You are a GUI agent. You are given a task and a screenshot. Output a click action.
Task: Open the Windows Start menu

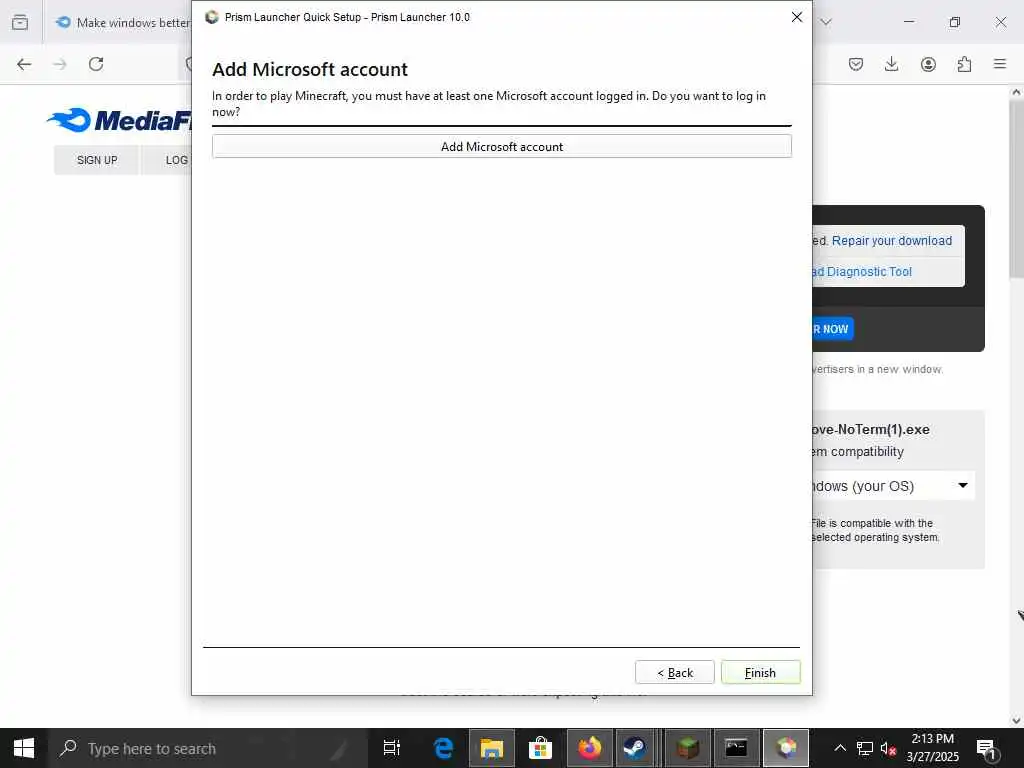(x=24, y=748)
